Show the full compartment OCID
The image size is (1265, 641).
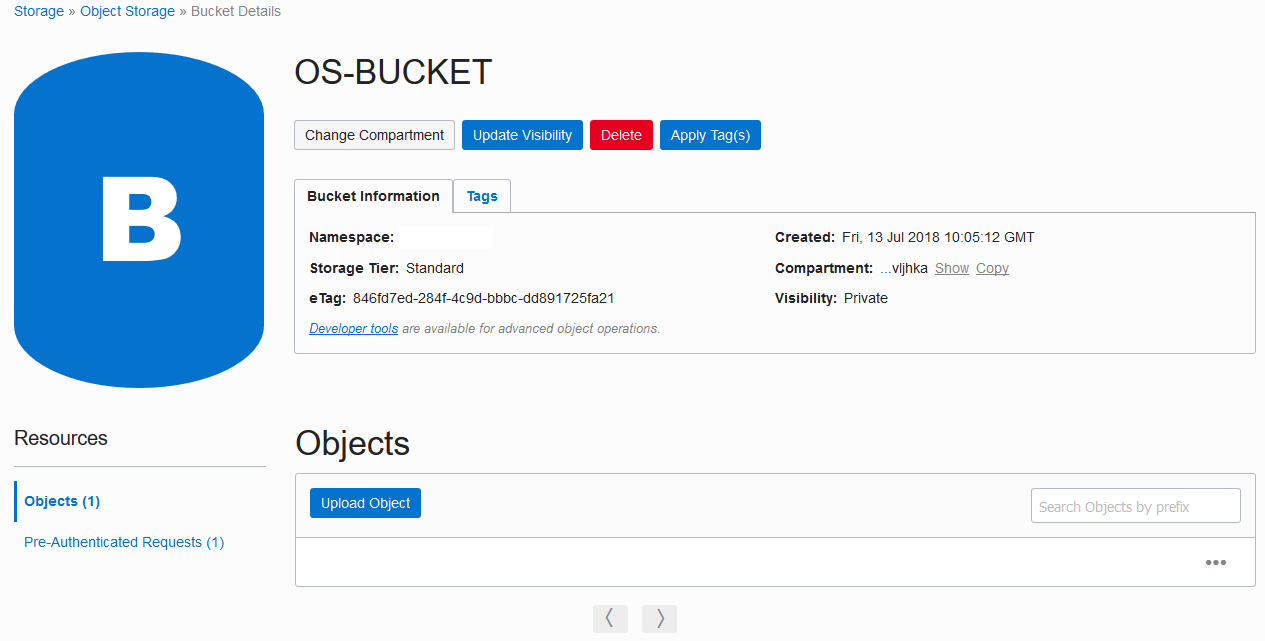tap(952, 268)
